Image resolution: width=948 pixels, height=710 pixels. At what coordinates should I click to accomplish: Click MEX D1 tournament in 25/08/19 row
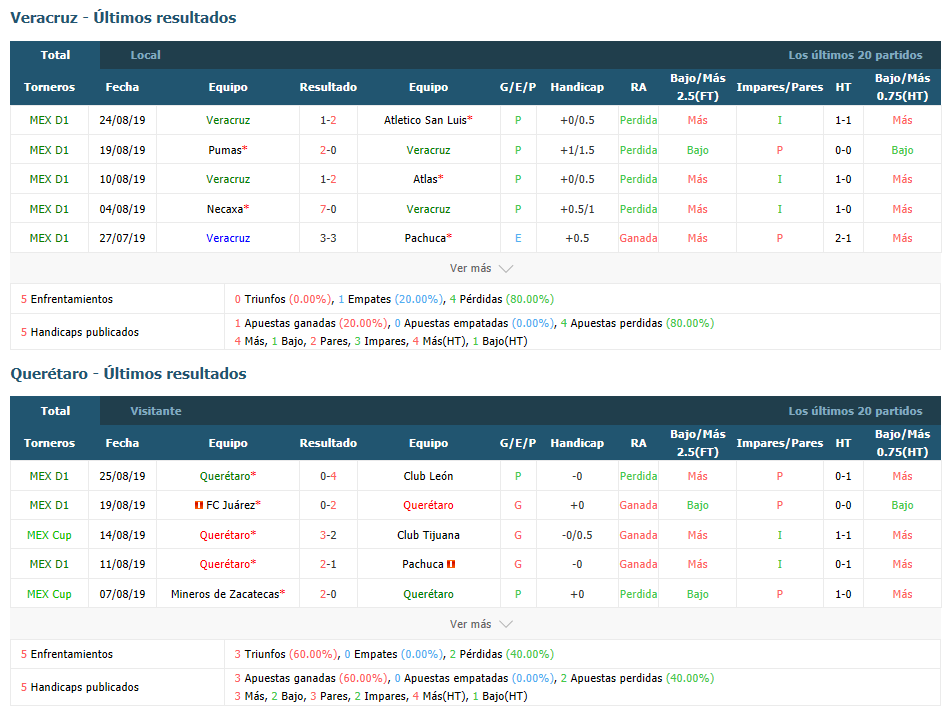(49, 477)
